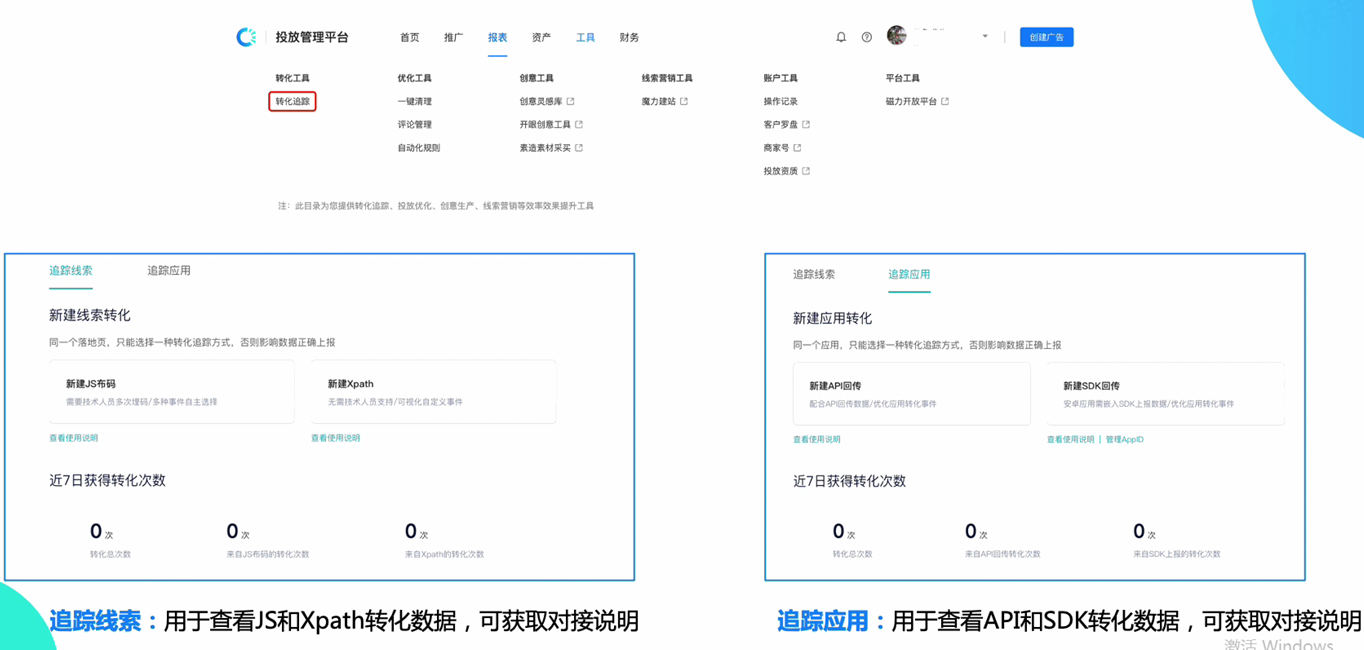Open the 财务 menu in top navigation
This screenshot has width=1364, height=650.
coord(629,37)
